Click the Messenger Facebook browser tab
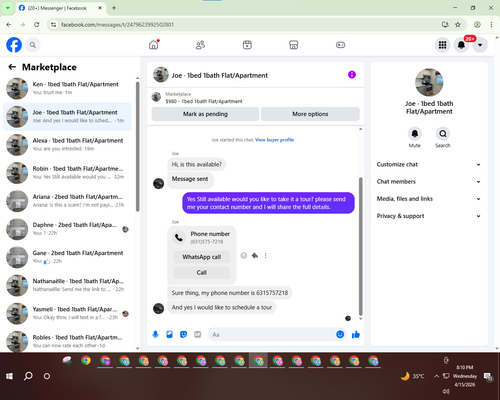The image size is (500, 400). coord(60,8)
